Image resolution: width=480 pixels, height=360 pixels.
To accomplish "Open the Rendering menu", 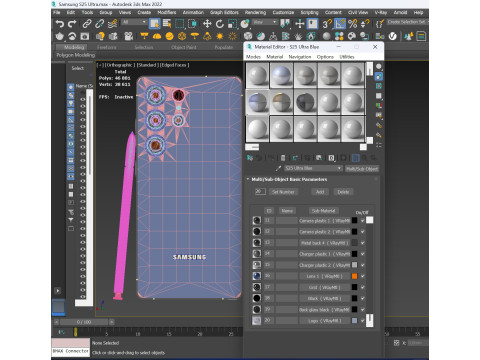I will click(255, 13).
